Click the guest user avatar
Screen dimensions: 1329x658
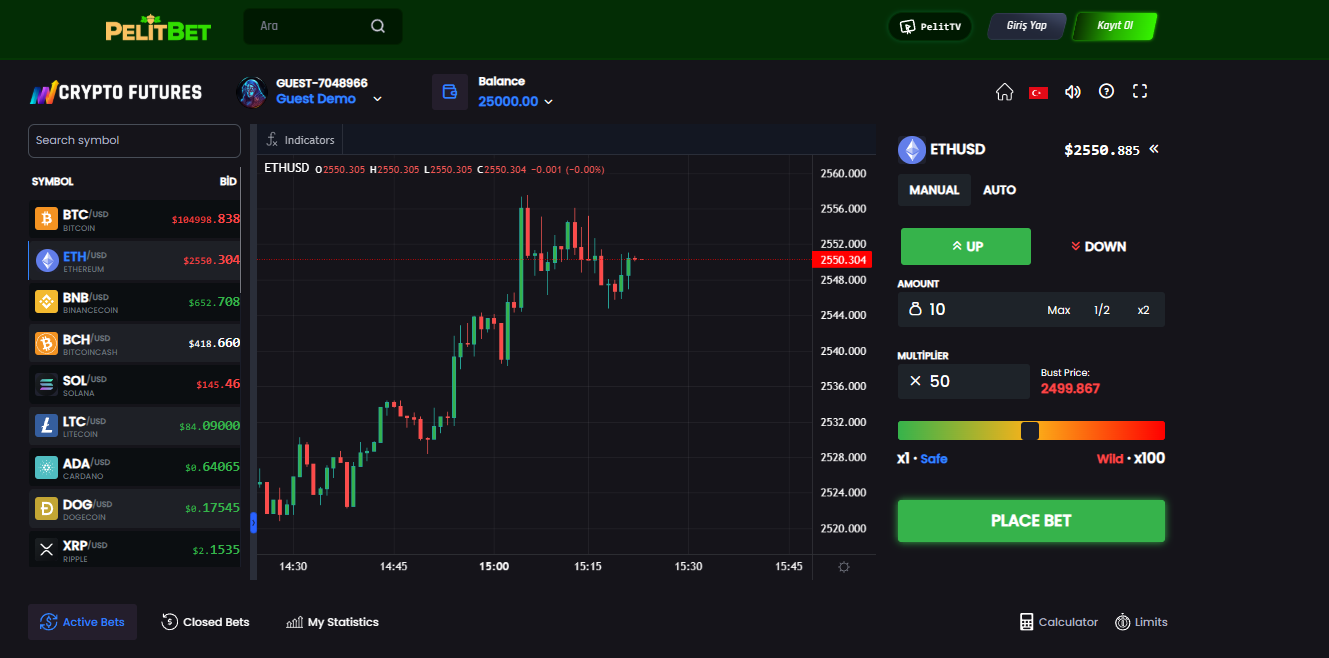pos(252,92)
